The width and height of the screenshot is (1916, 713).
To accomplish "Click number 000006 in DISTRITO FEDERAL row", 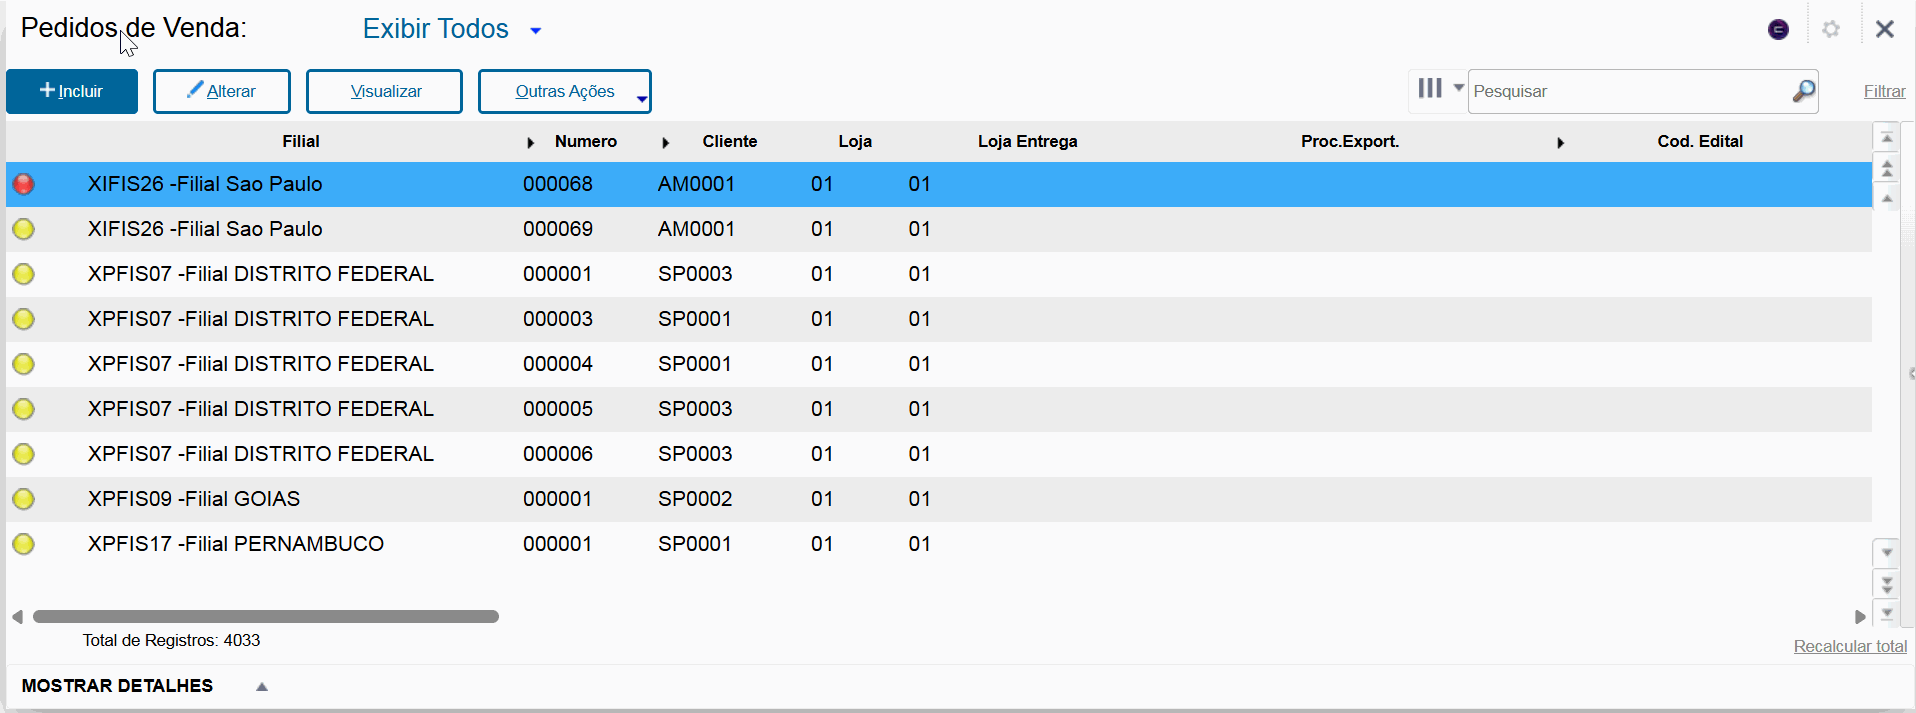I will (558, 454).
